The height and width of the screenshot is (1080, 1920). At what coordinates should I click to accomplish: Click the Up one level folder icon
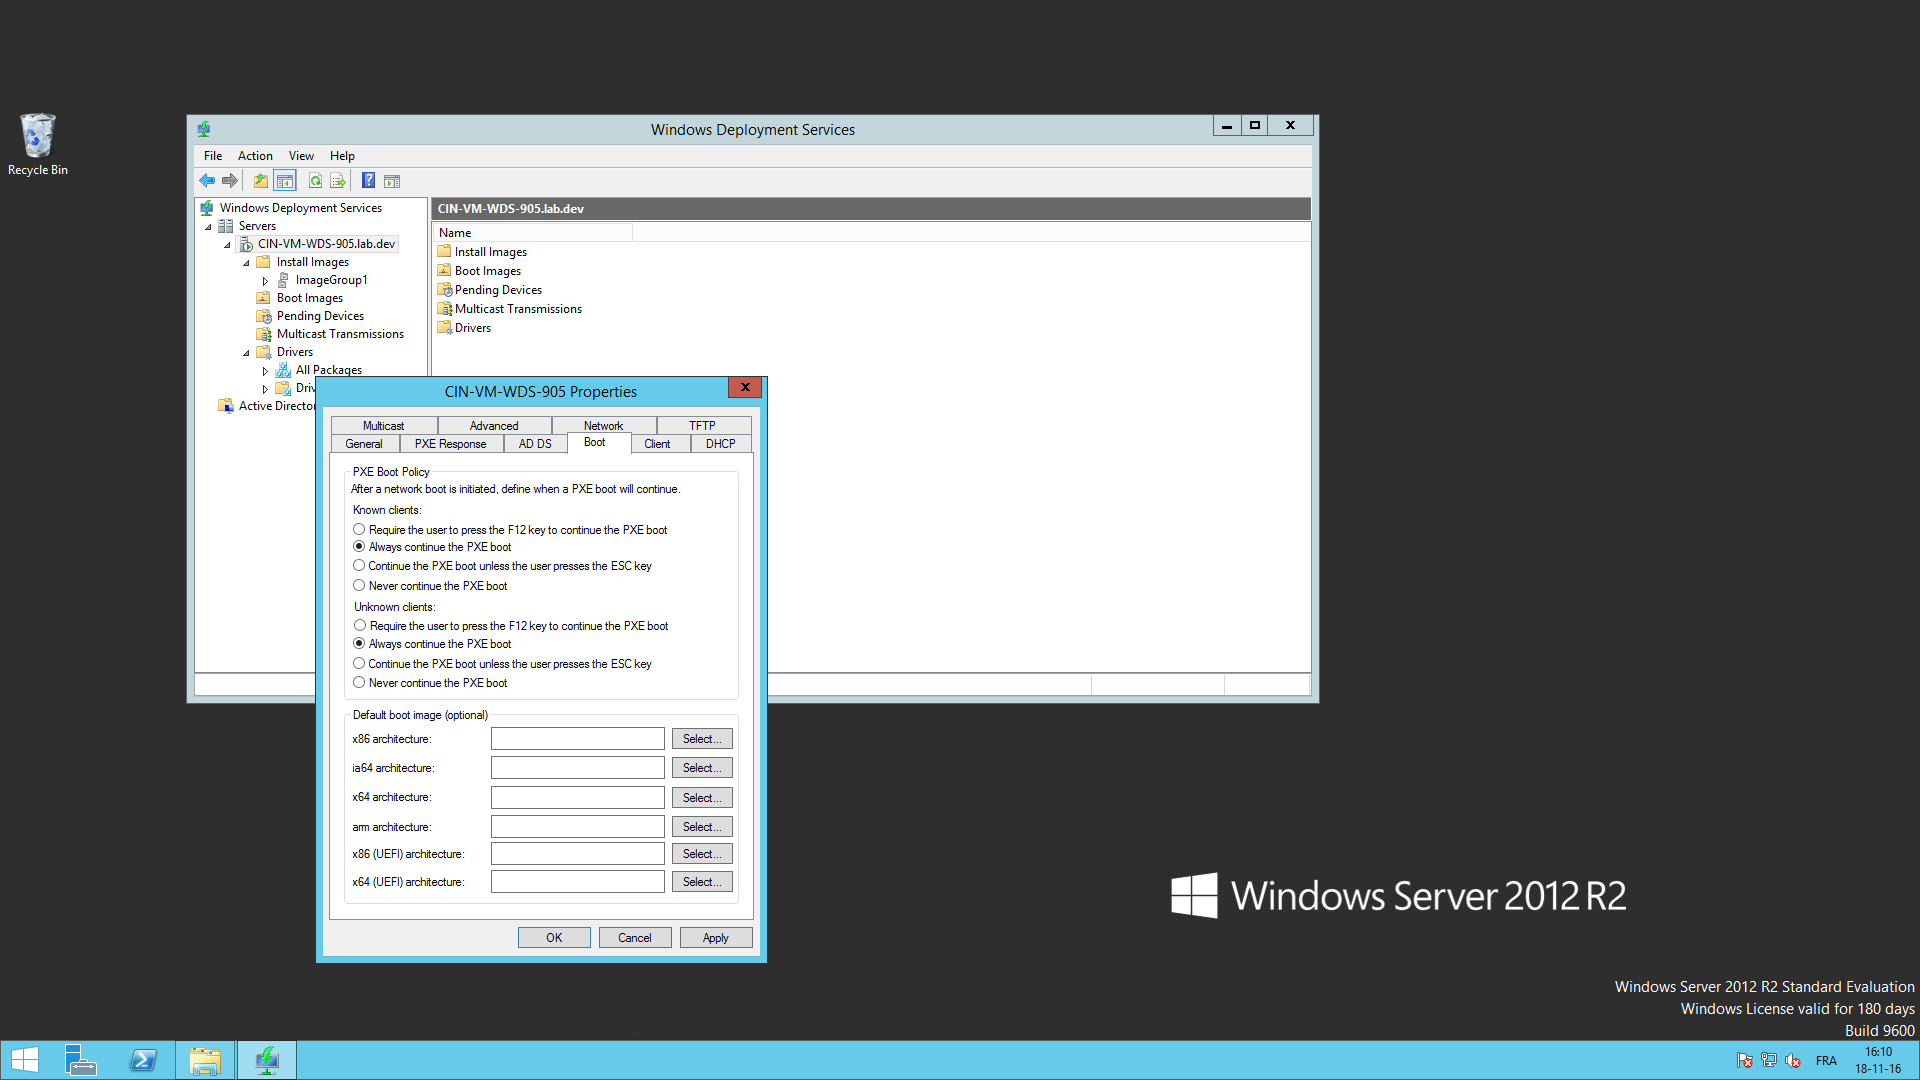261,181
